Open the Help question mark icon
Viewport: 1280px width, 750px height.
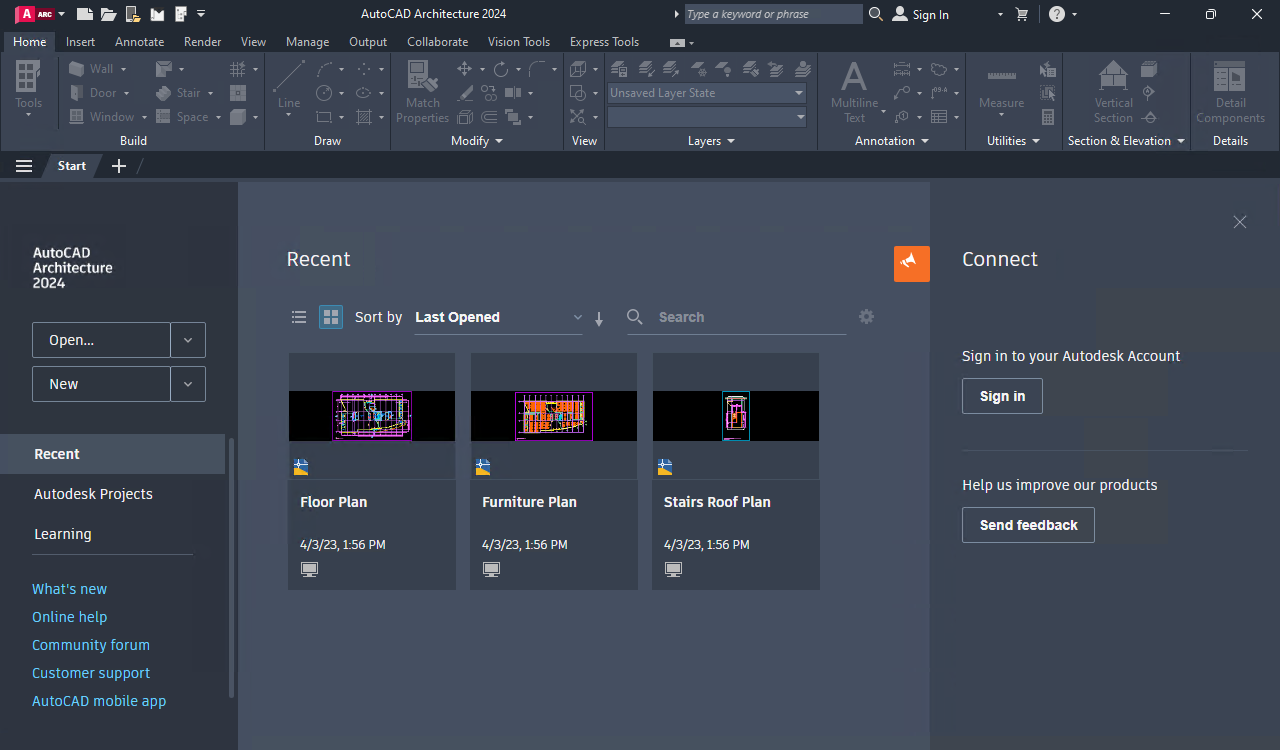tap(1057, 14)
